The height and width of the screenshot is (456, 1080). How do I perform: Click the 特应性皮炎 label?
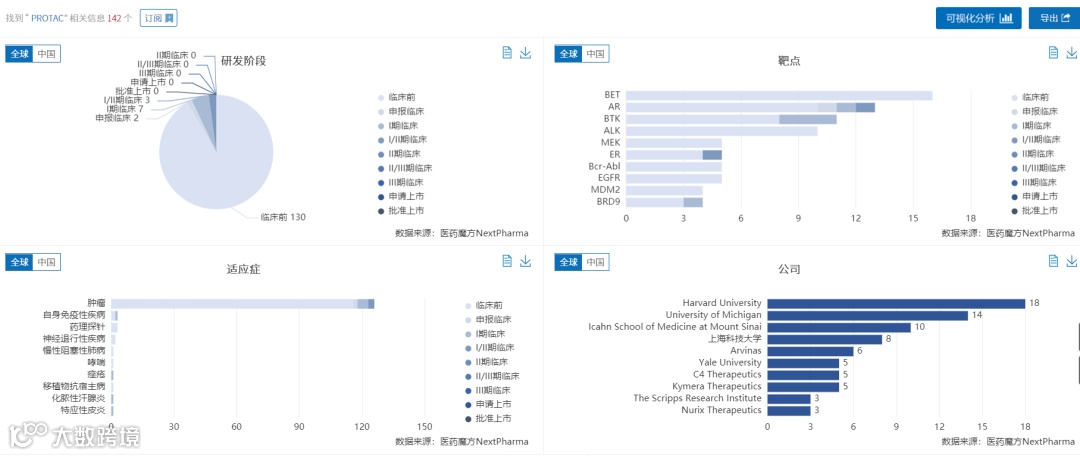83,411
